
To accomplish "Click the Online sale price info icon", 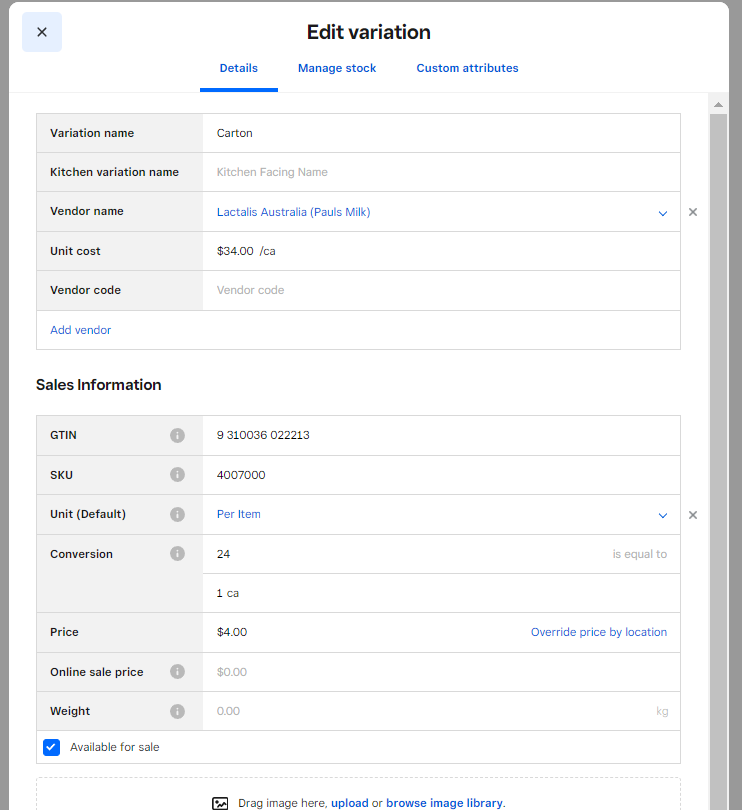I will pyautogui.click(x=177, y=672).
